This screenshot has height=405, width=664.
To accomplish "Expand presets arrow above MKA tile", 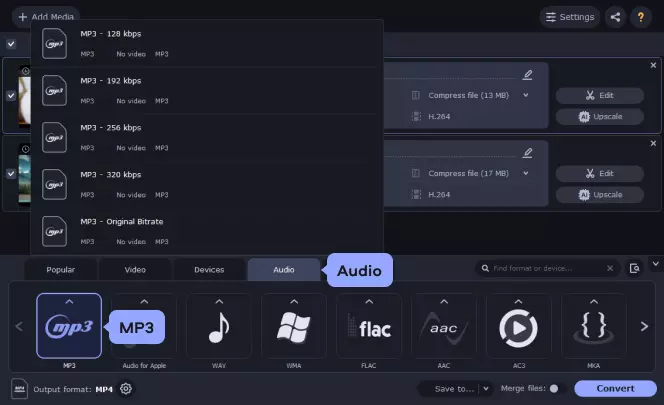I will [594, 302].
